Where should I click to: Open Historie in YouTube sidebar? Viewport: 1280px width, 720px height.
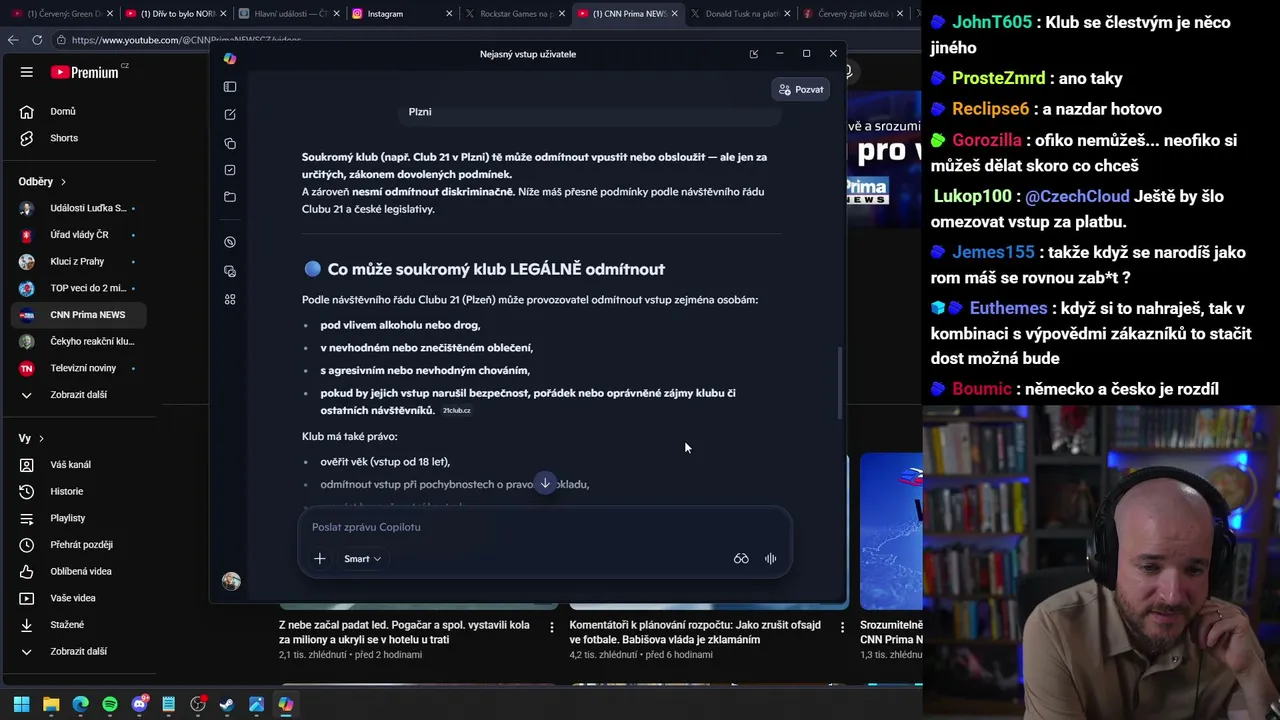tap(78, 492)
